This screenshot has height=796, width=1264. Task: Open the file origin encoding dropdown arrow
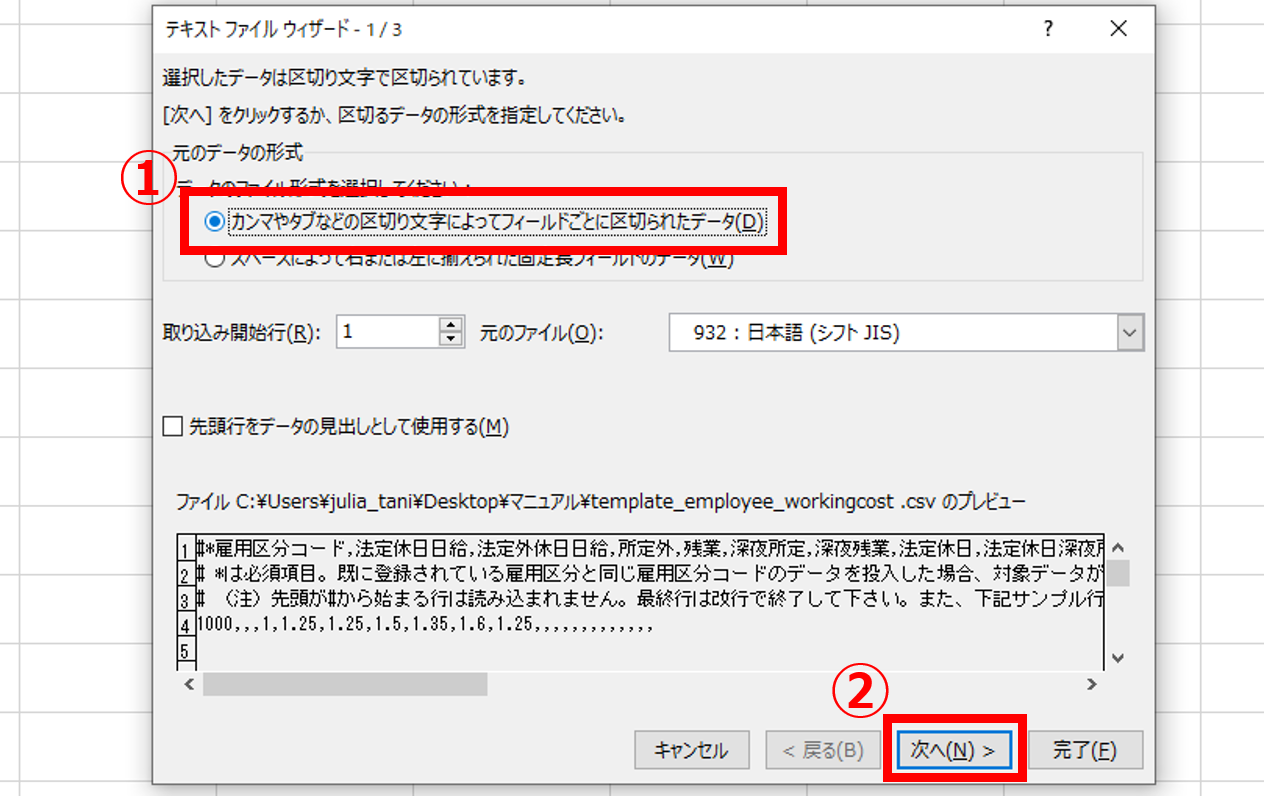tap(1130, 333)
